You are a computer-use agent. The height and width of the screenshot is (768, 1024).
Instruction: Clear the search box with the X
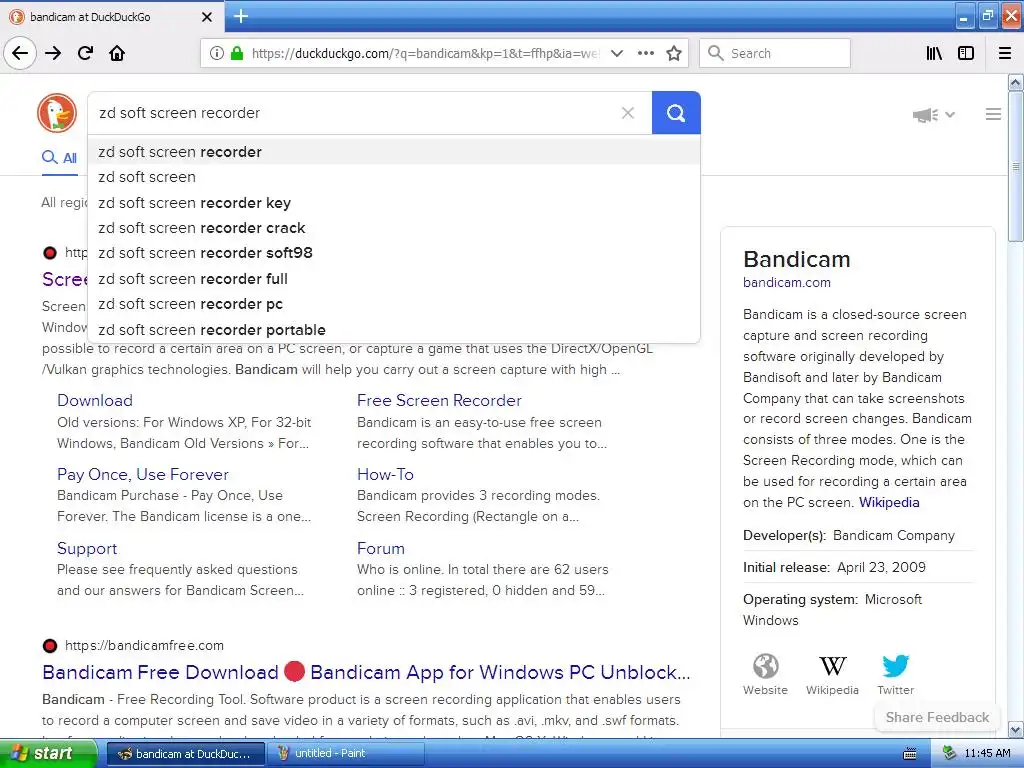pos(628,113)
